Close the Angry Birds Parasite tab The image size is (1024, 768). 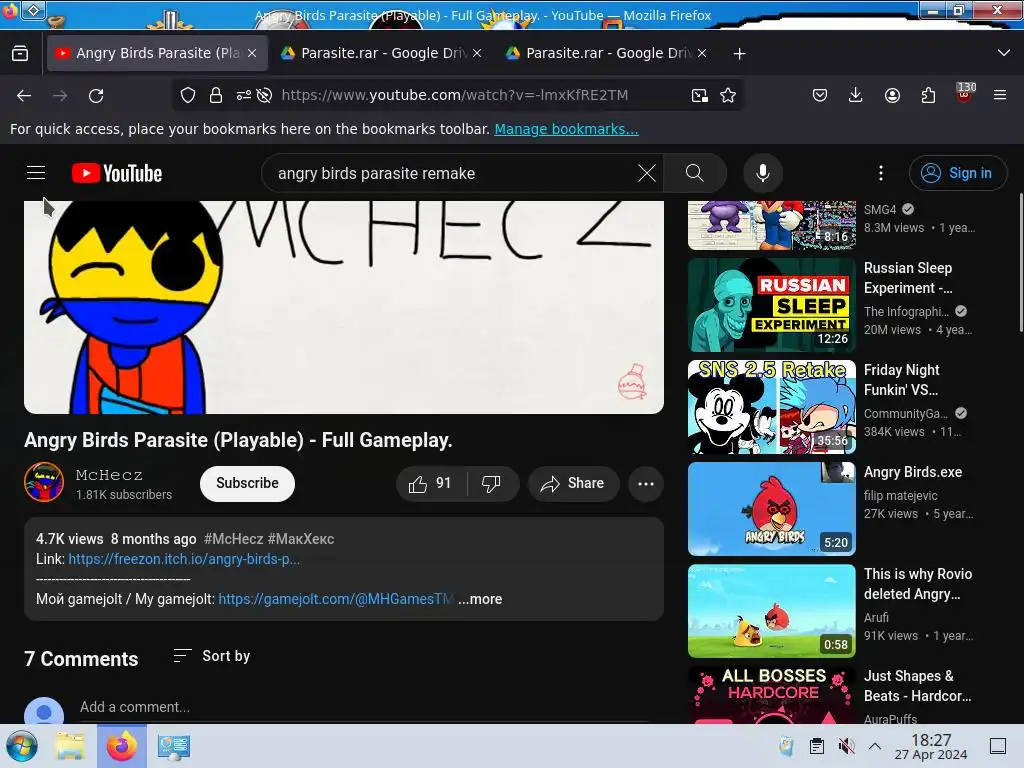[252, 53]
